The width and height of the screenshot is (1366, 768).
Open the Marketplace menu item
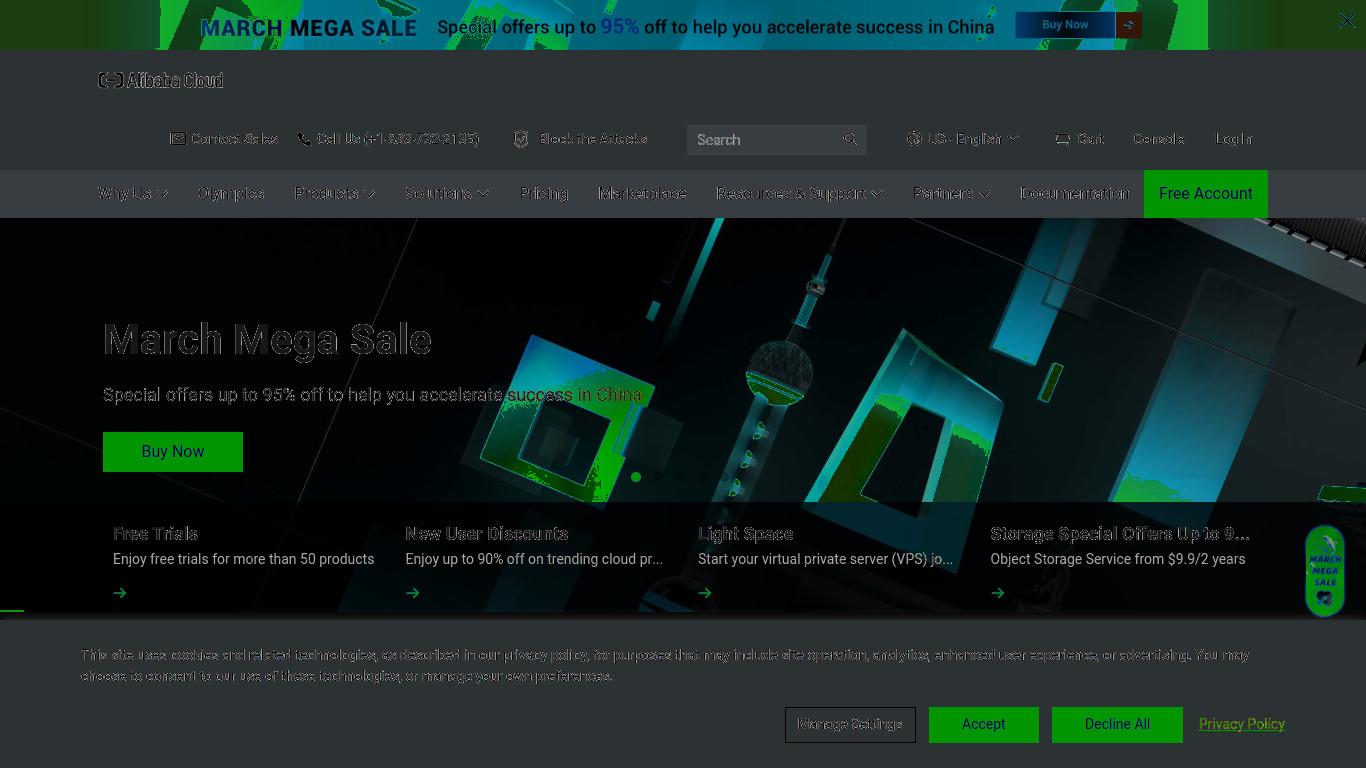click(642, 193)
